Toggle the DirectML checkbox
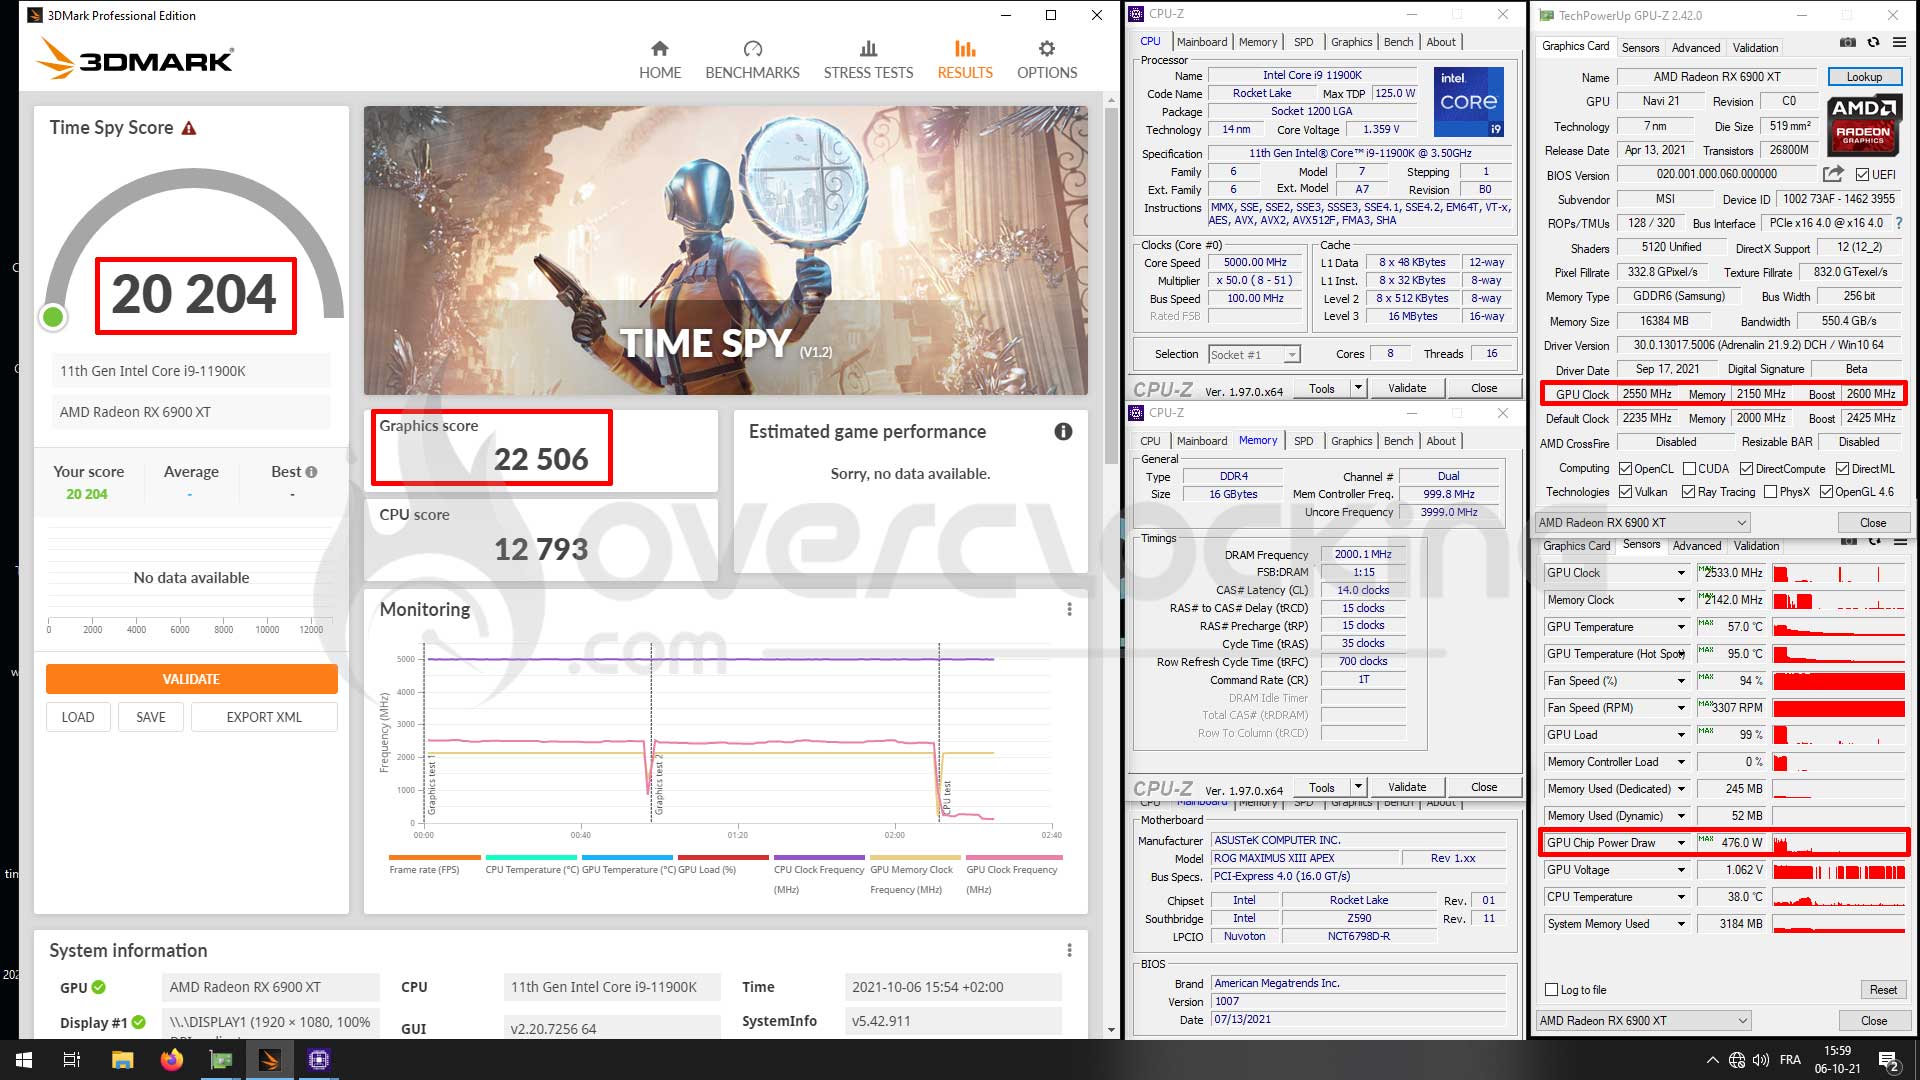Screen dimensions: 1920x1080 pos(1842,469)
